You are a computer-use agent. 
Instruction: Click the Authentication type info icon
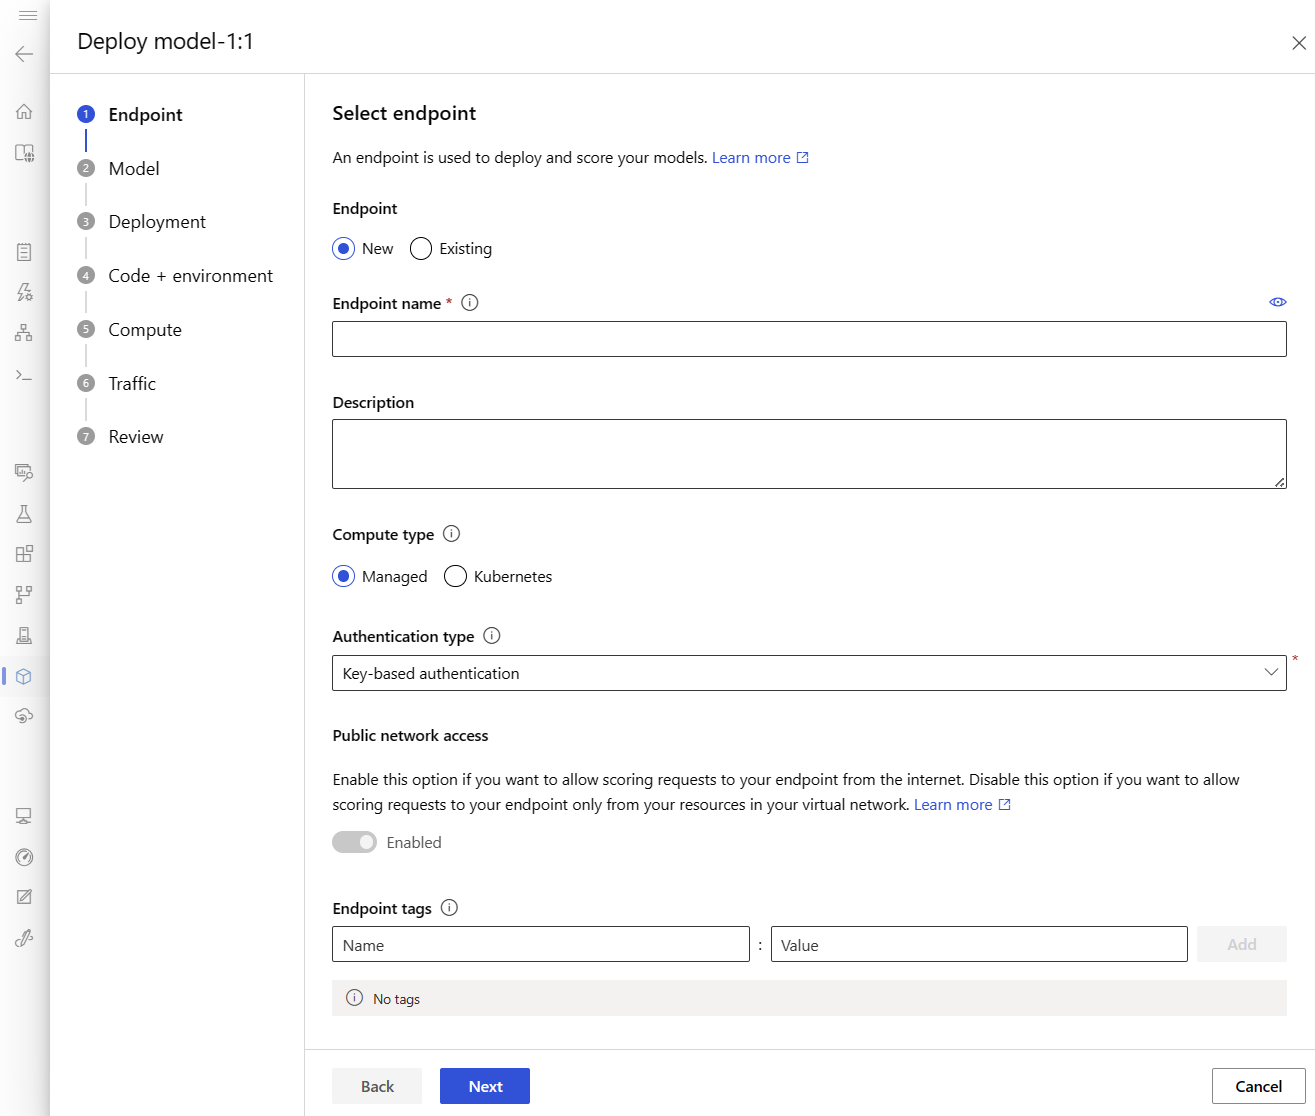click(x=492, y=636)
